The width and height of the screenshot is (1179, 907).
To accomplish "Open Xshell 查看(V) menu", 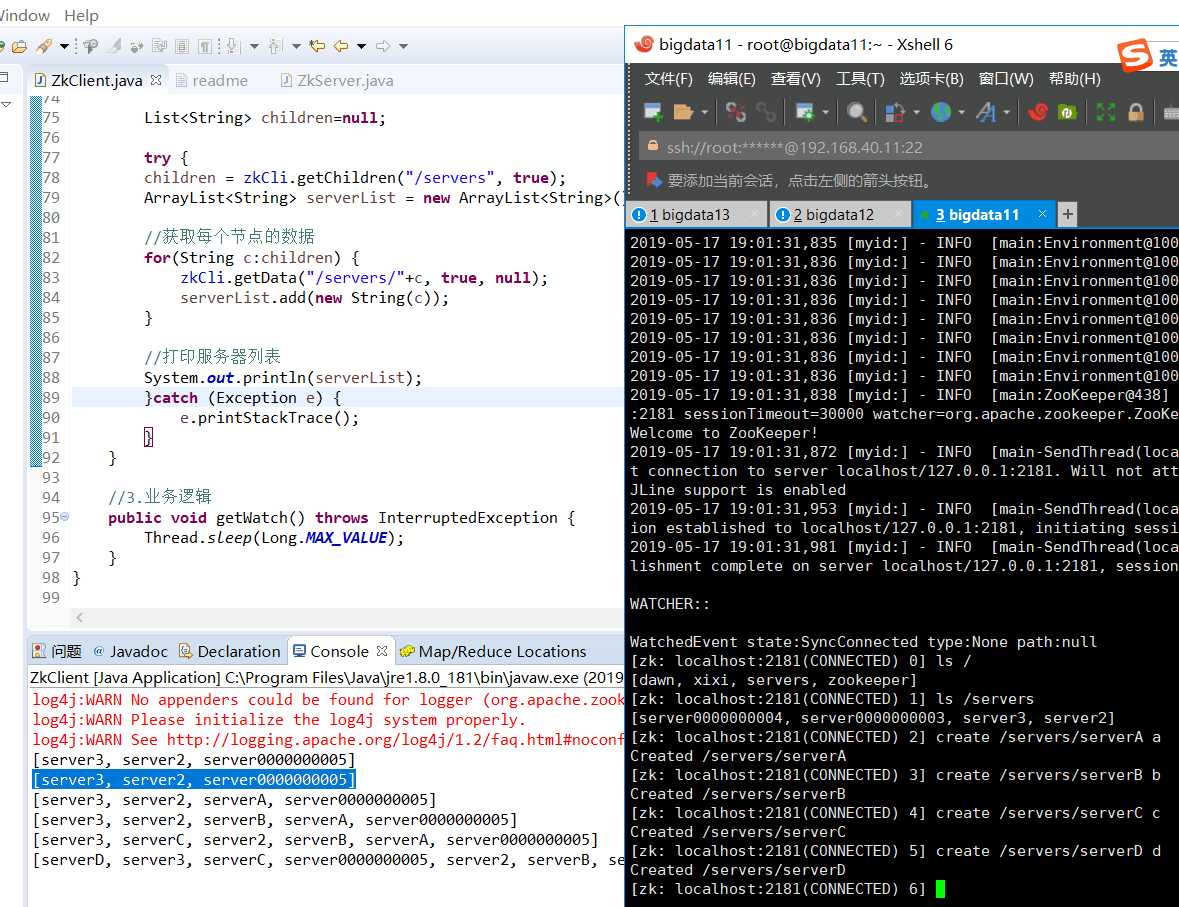I will 796,79.
